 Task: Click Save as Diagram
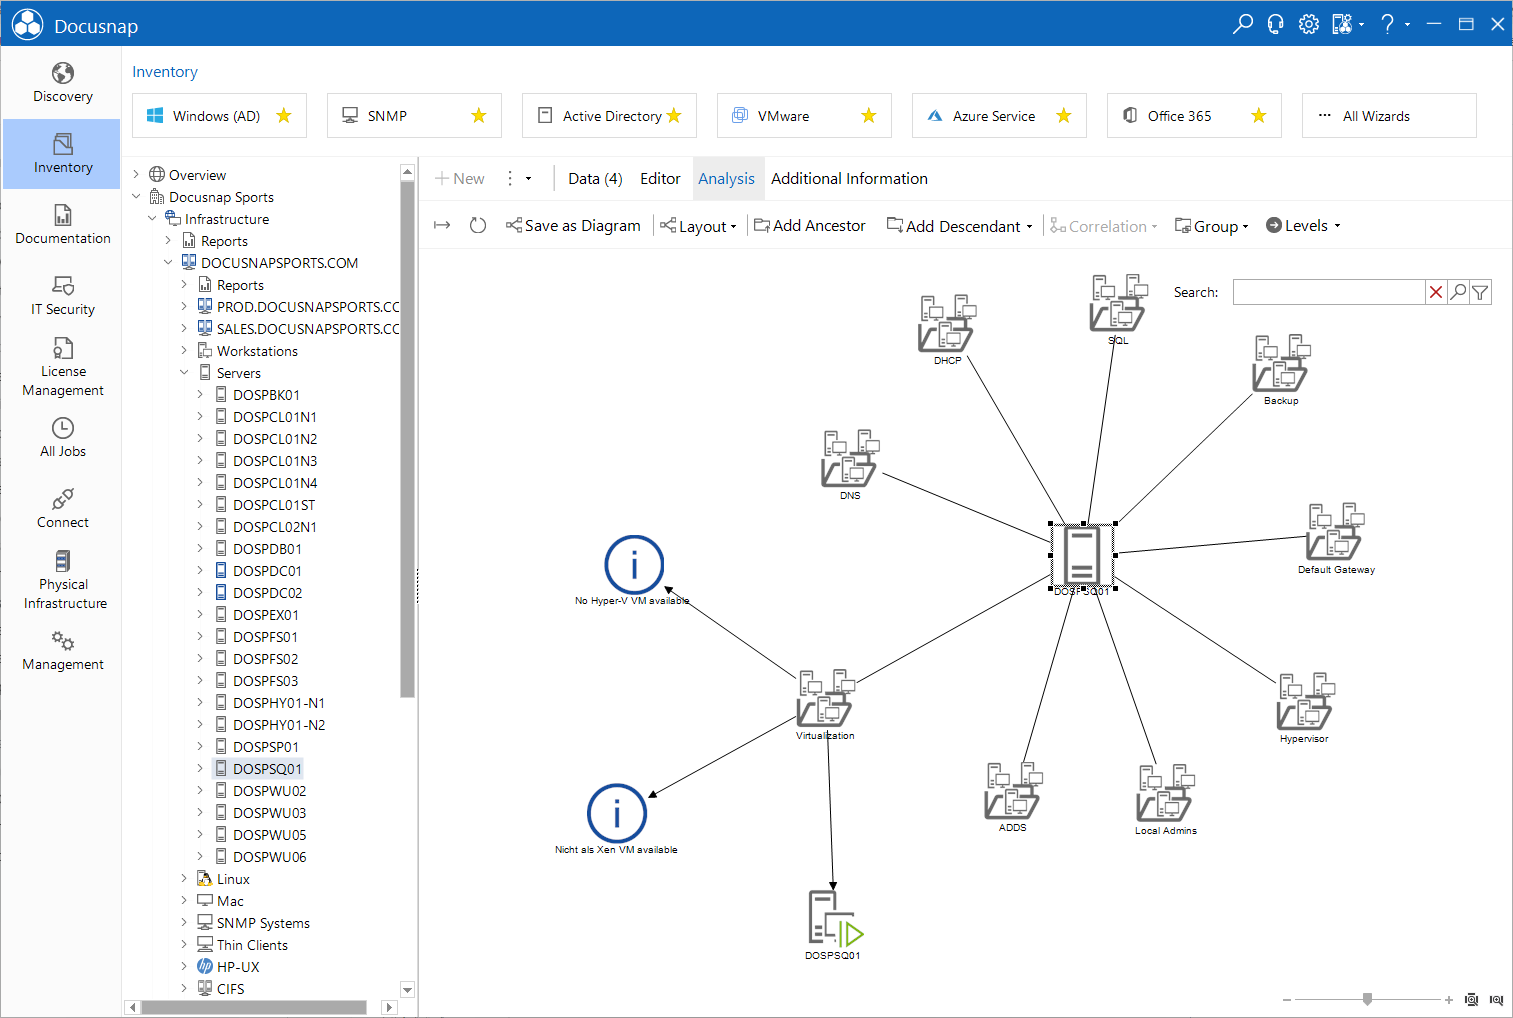click(x=573, y=226)
